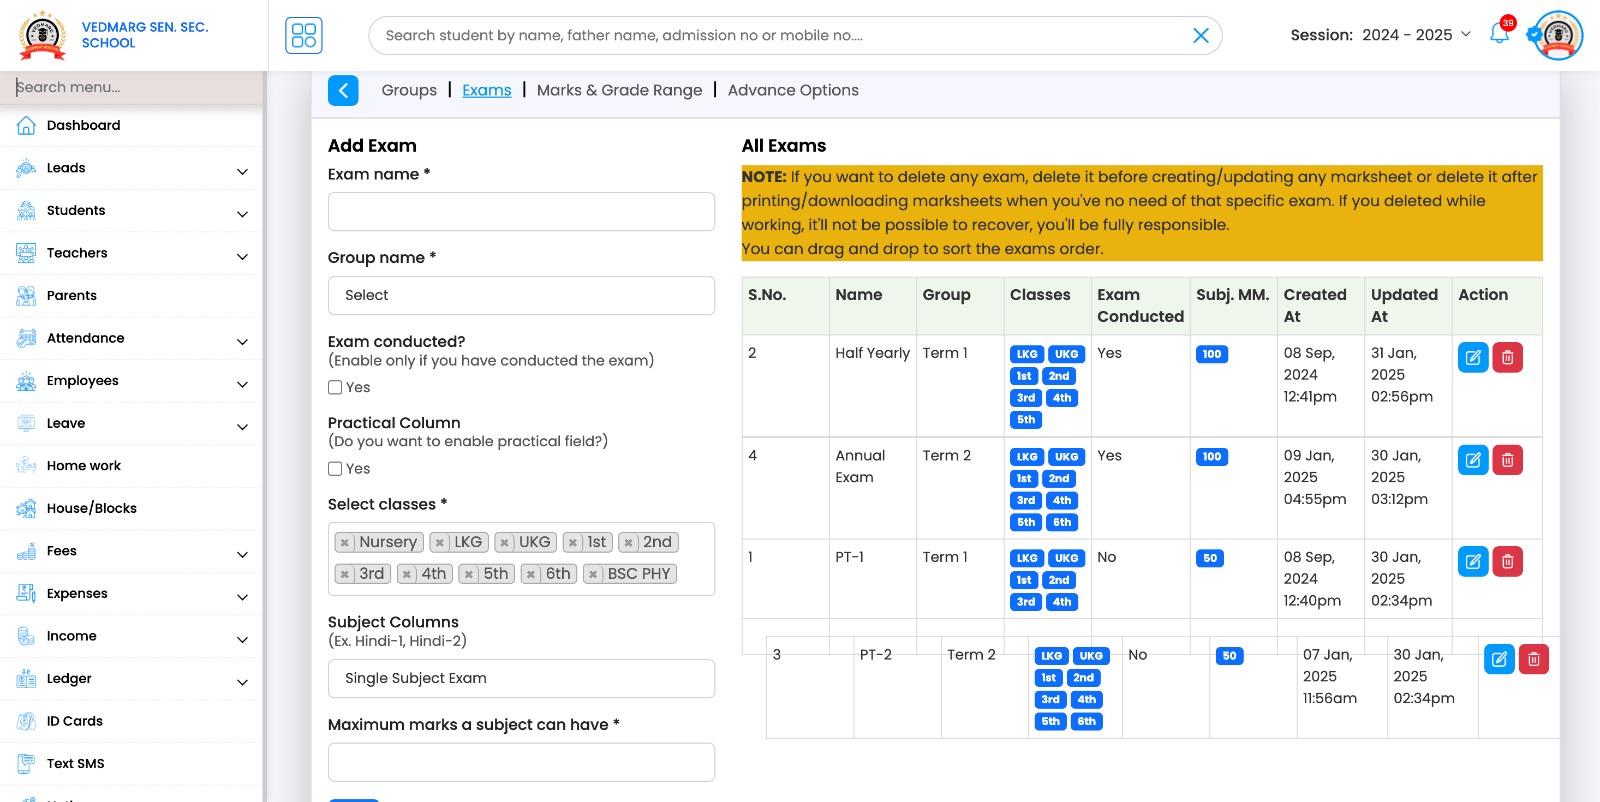
Task: Click the Students sidebar icon
Action: coord(26,211)
